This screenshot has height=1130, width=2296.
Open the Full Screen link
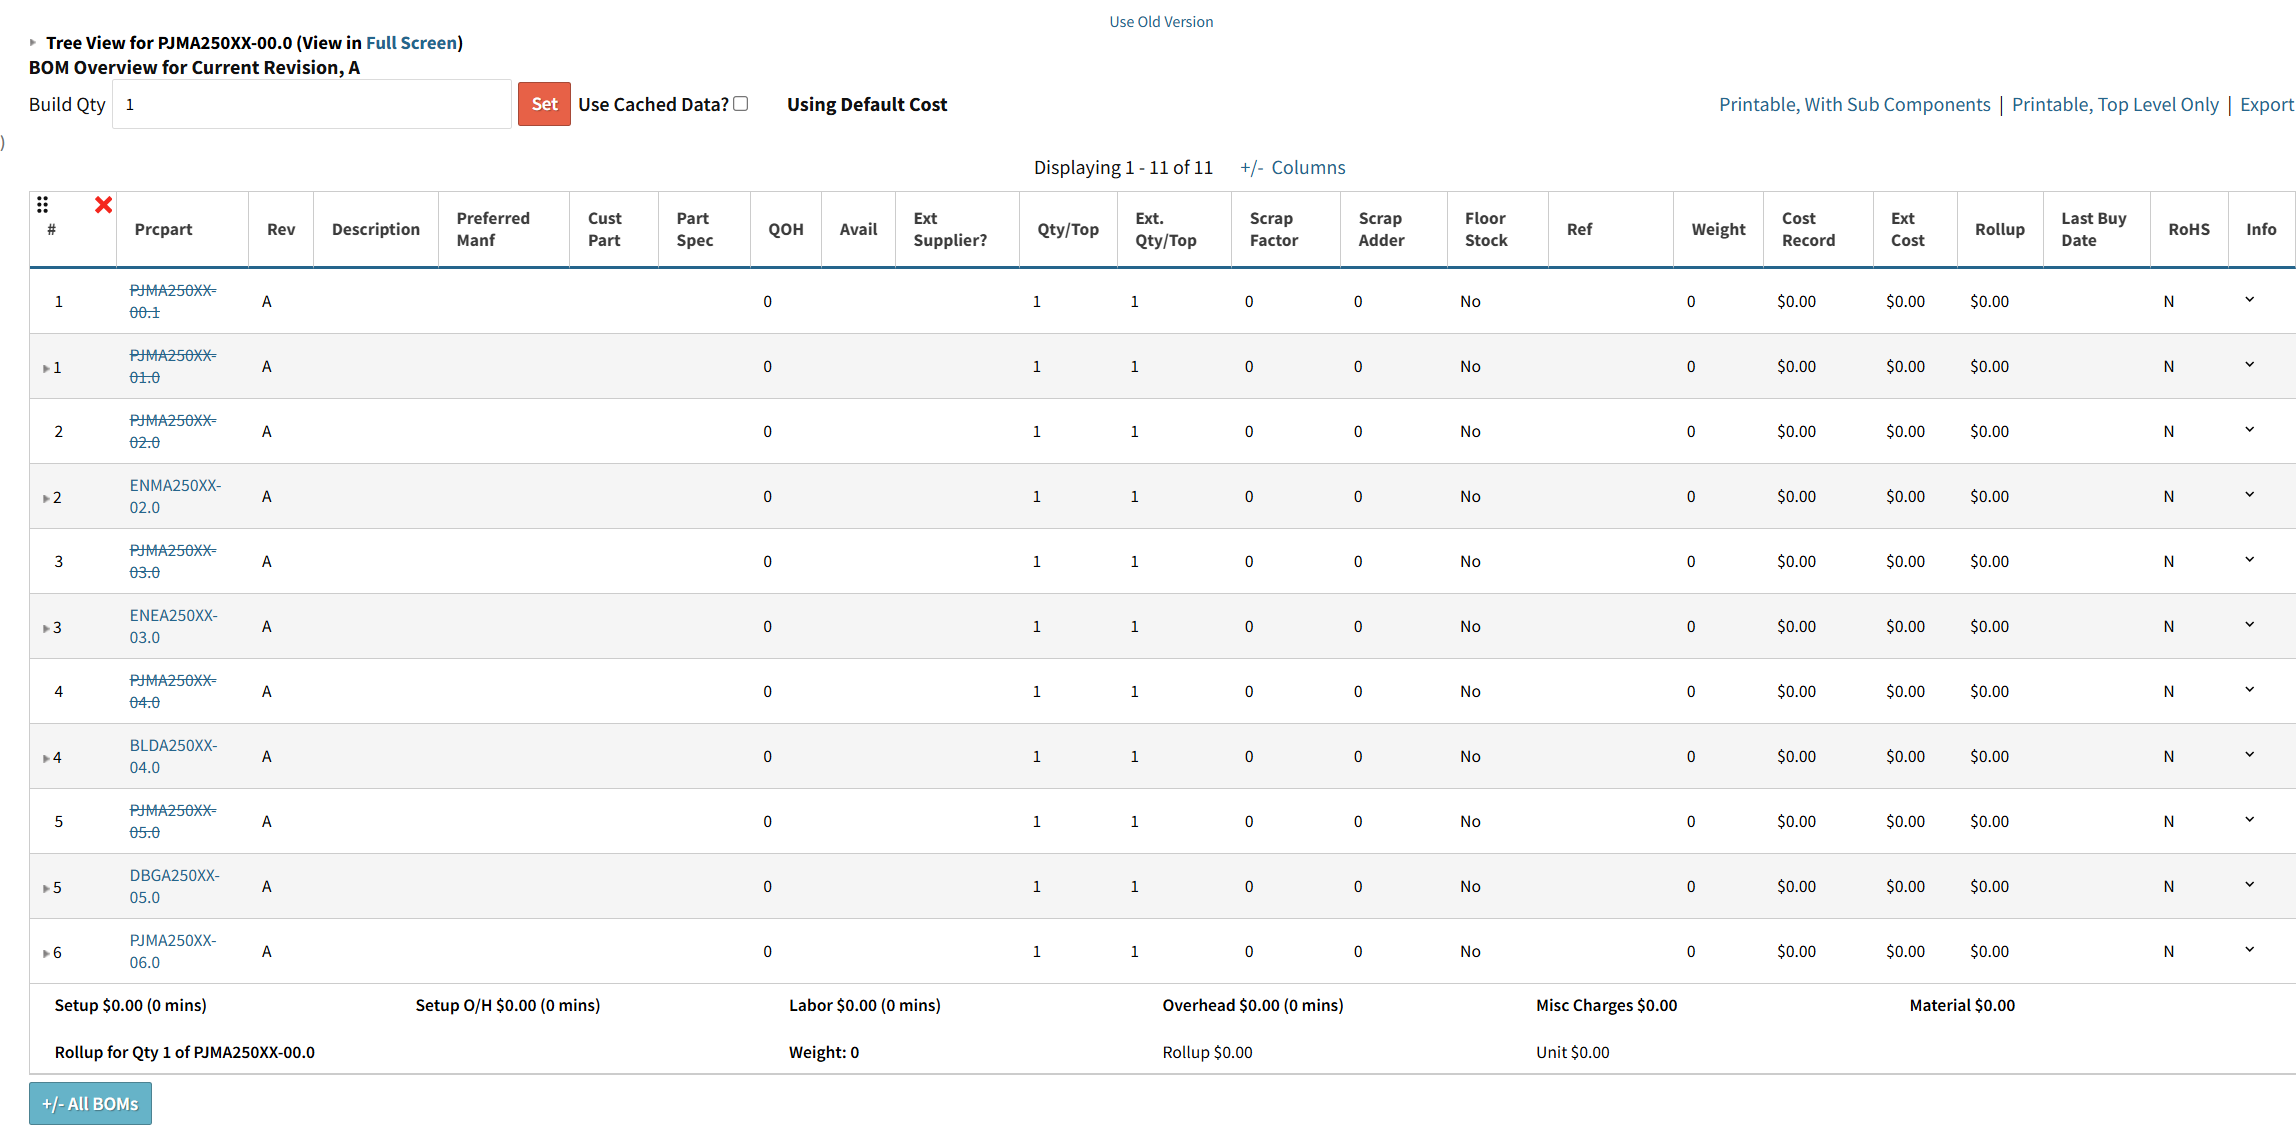point(411,43)
